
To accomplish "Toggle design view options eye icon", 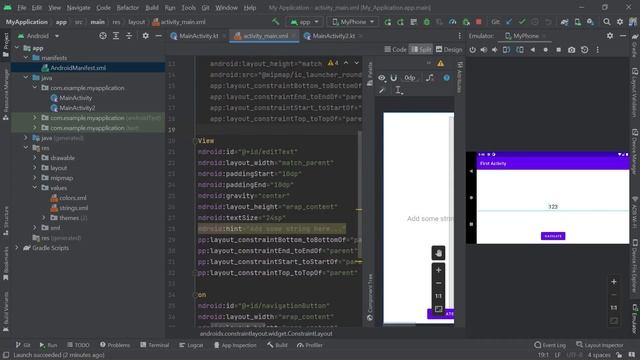I will point(382,78).
